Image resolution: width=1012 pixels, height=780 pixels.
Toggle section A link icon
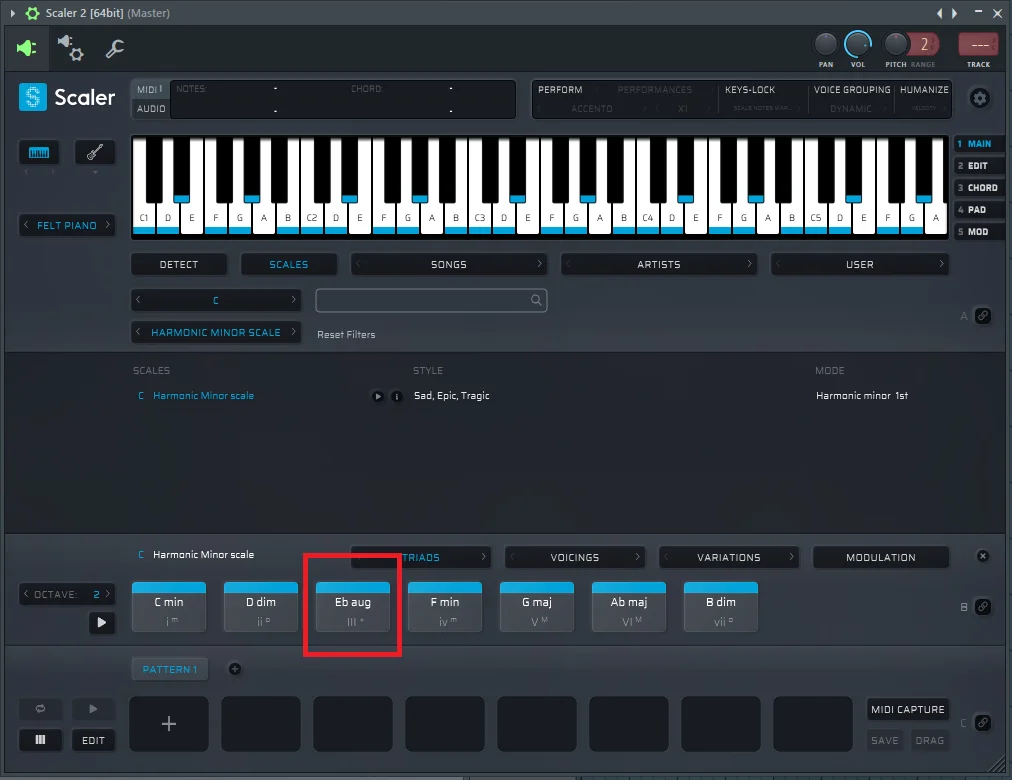[982, 315]
